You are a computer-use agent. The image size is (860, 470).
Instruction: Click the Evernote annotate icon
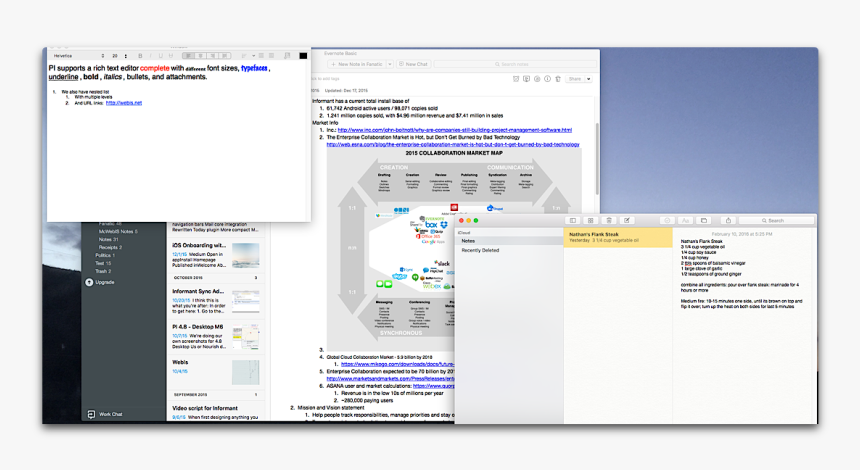pyautogui.click(x=537, y=79)
